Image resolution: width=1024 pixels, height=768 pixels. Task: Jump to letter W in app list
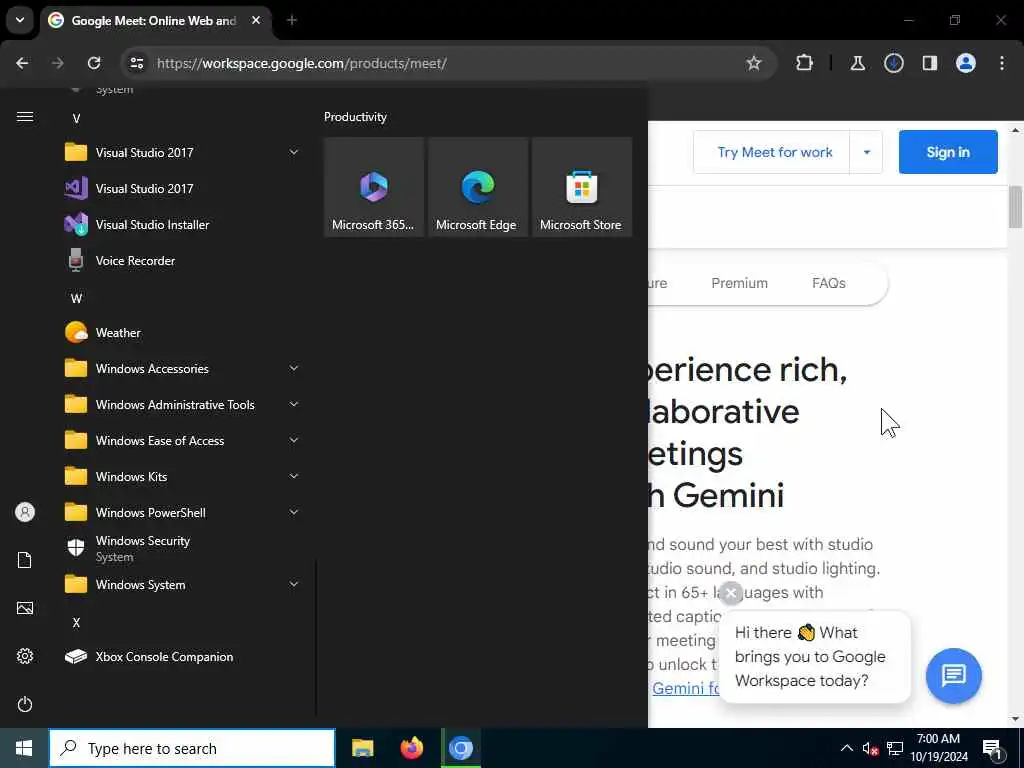[76, 298]
